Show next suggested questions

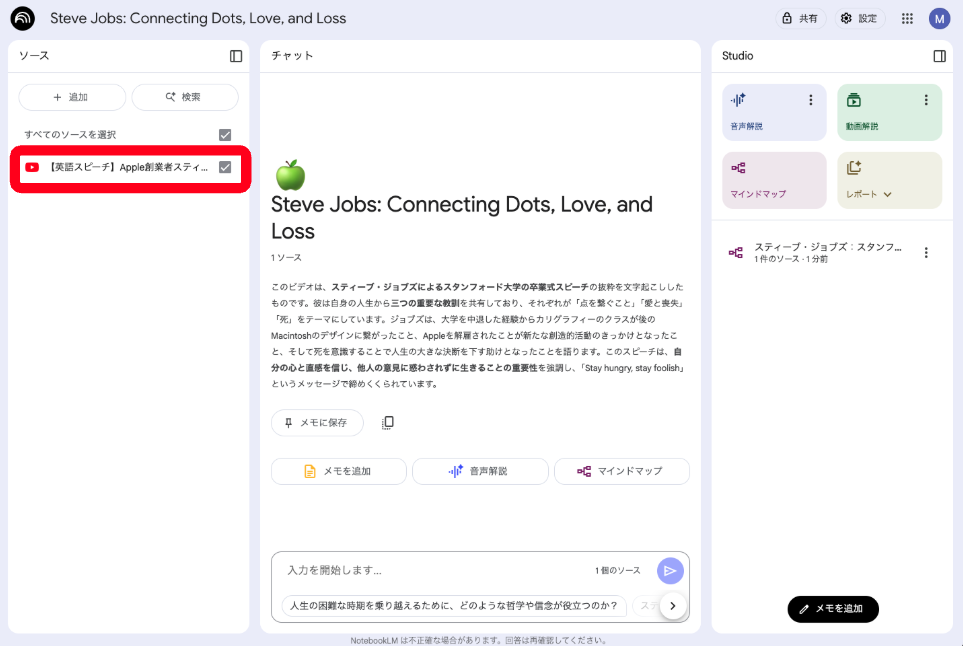point(673,605)
